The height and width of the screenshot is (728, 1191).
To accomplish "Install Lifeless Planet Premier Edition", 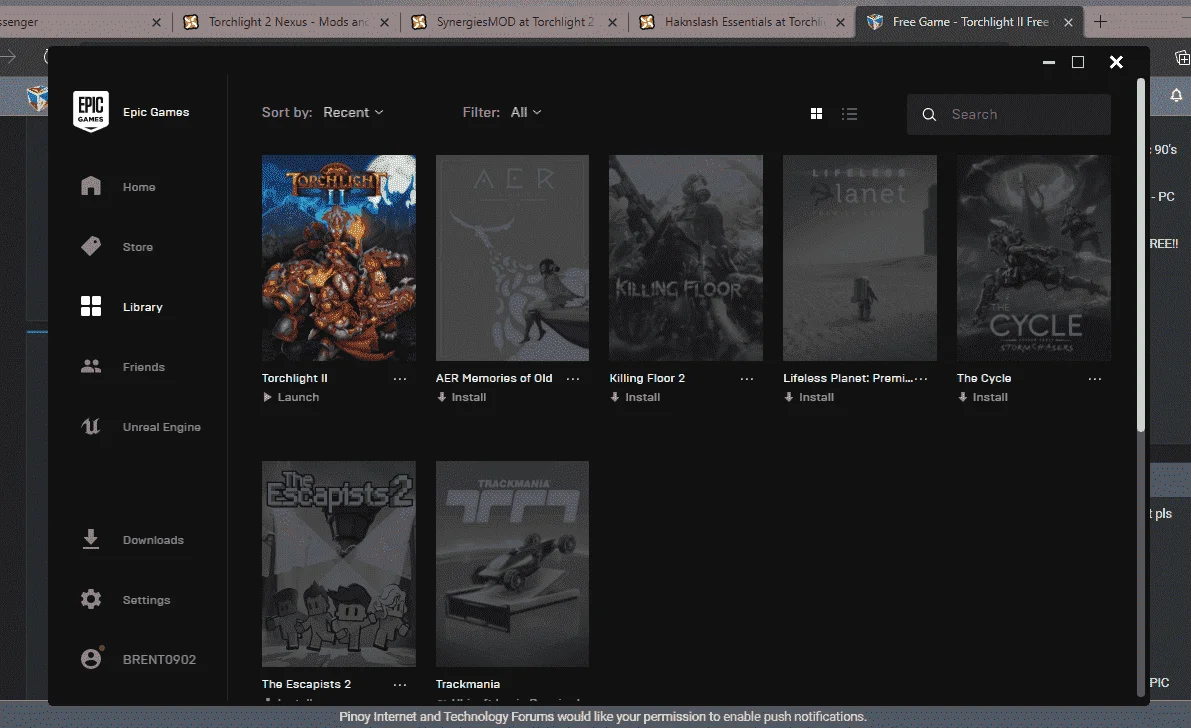I will click(x=810, y=397).
